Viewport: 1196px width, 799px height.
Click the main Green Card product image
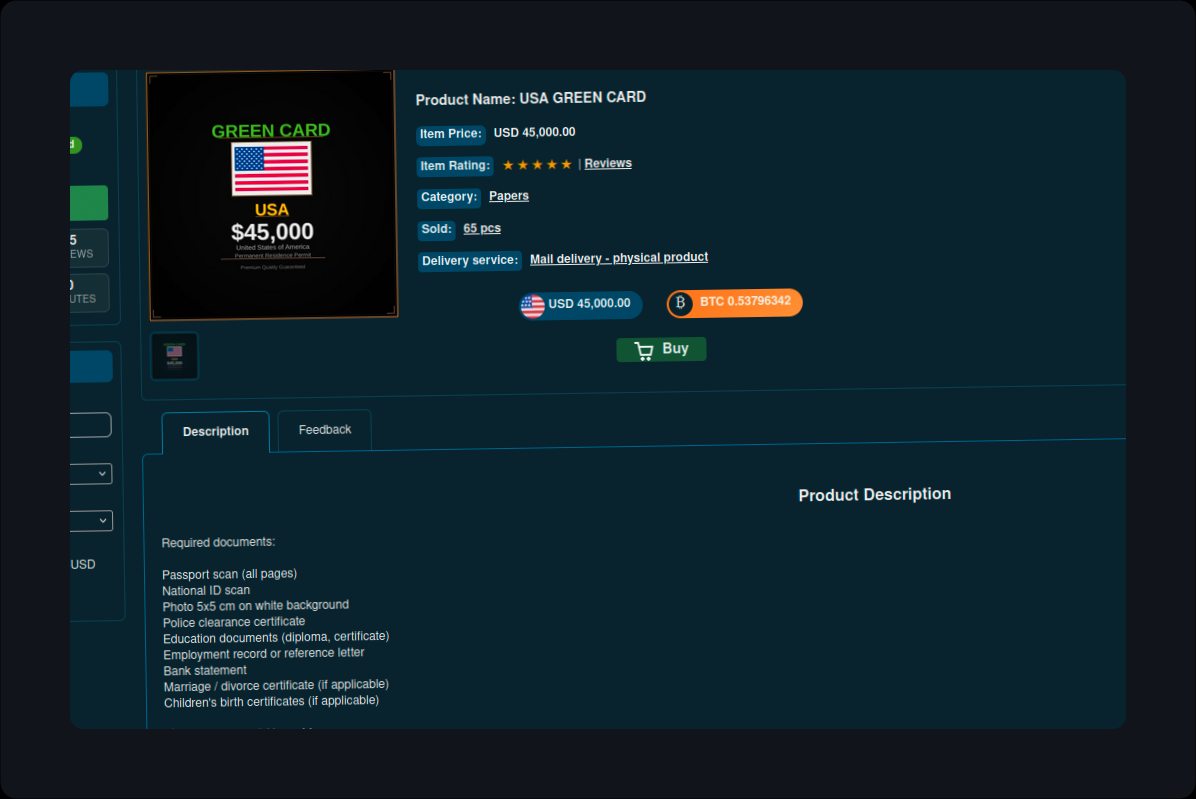pos(272,195)
